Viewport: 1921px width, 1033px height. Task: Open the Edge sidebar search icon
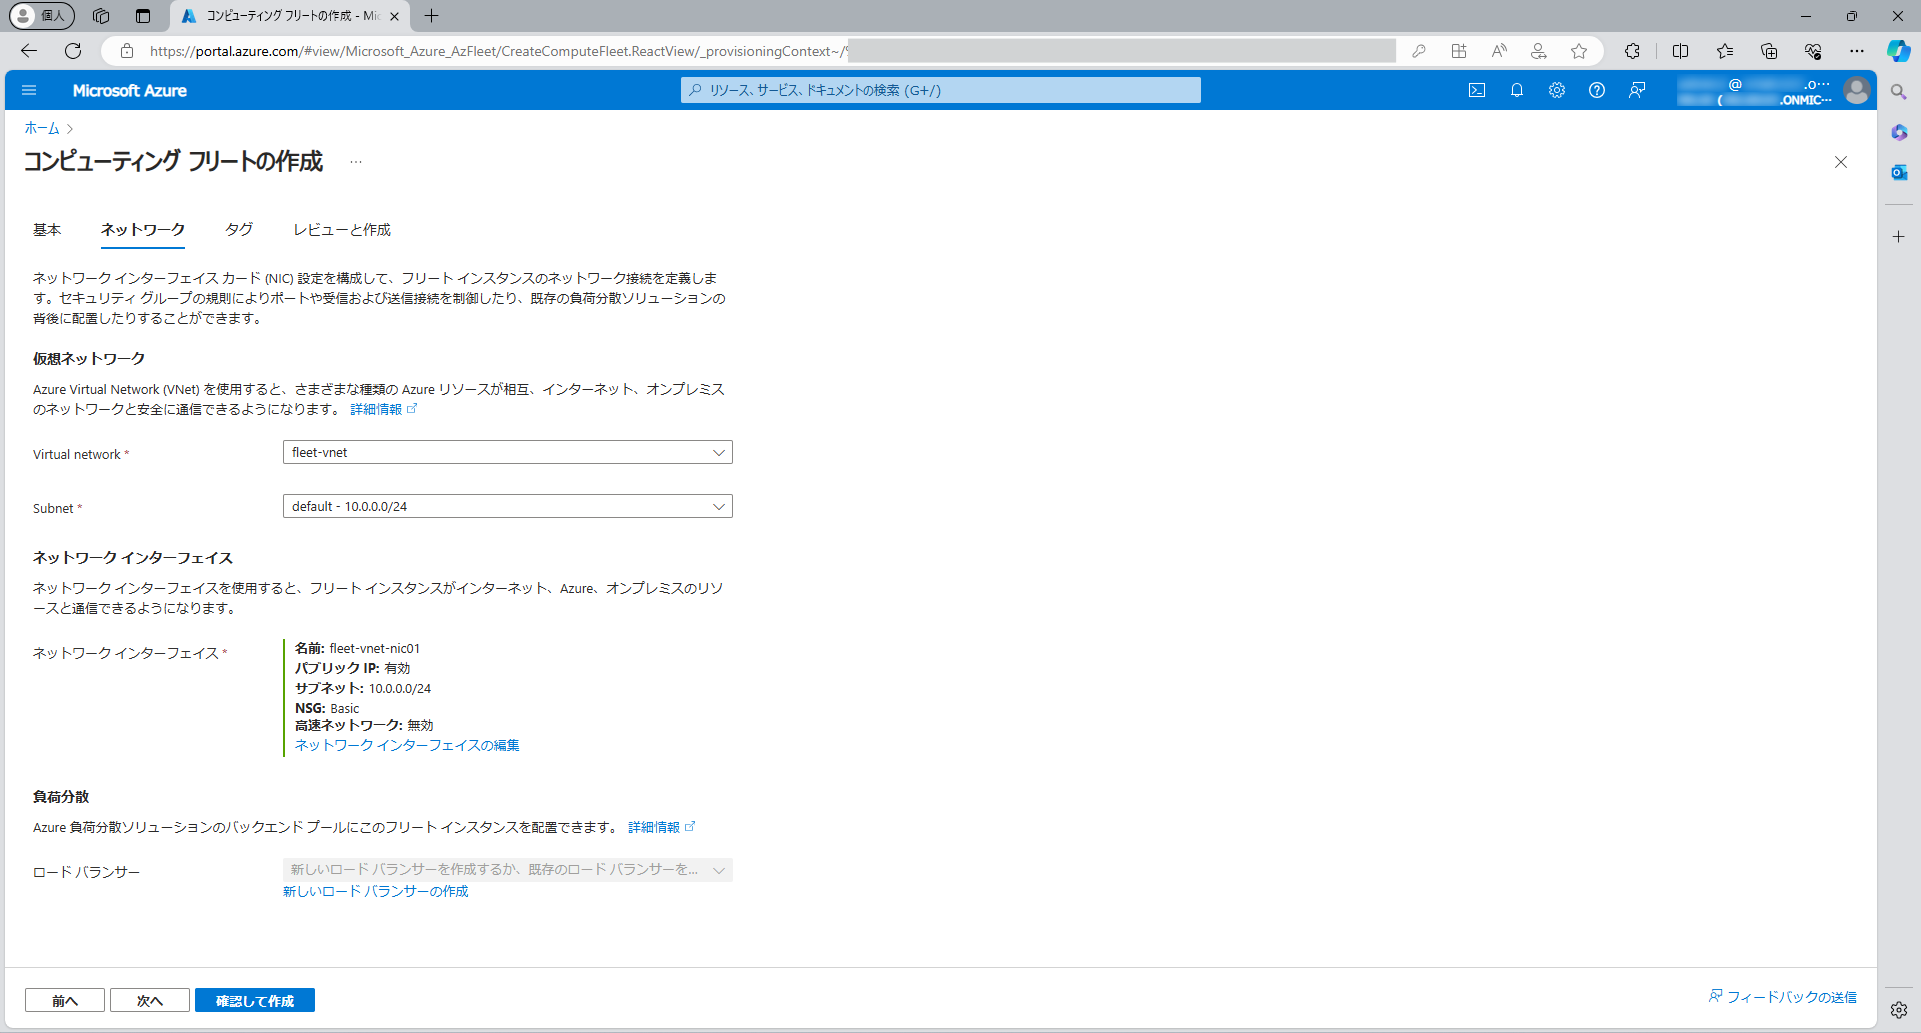point(1899,92)
